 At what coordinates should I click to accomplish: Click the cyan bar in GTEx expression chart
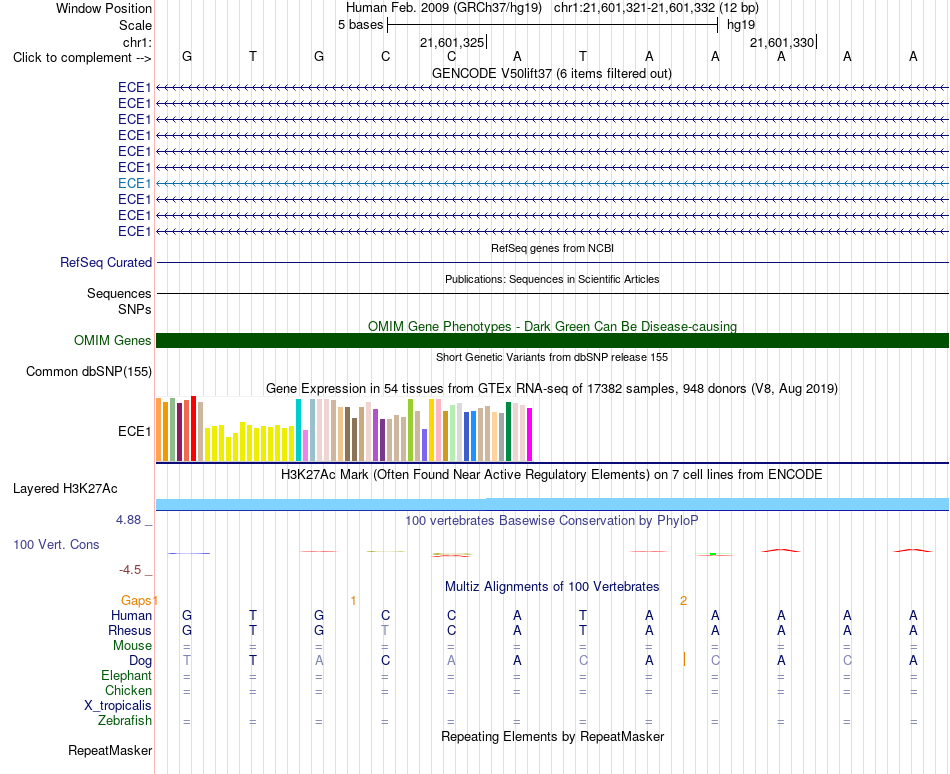click(x=298, y=430)
